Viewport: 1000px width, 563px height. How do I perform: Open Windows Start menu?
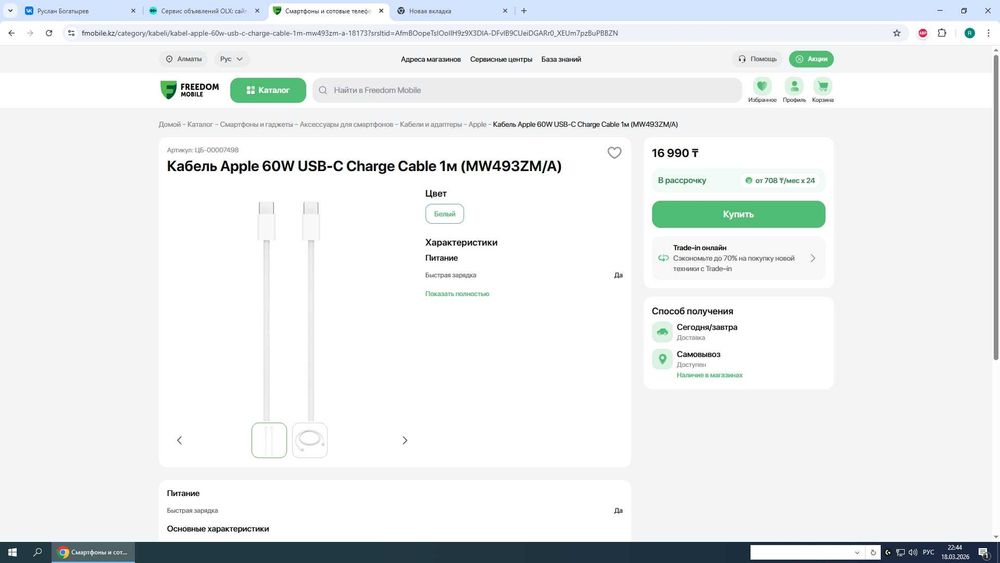(12, 552)
